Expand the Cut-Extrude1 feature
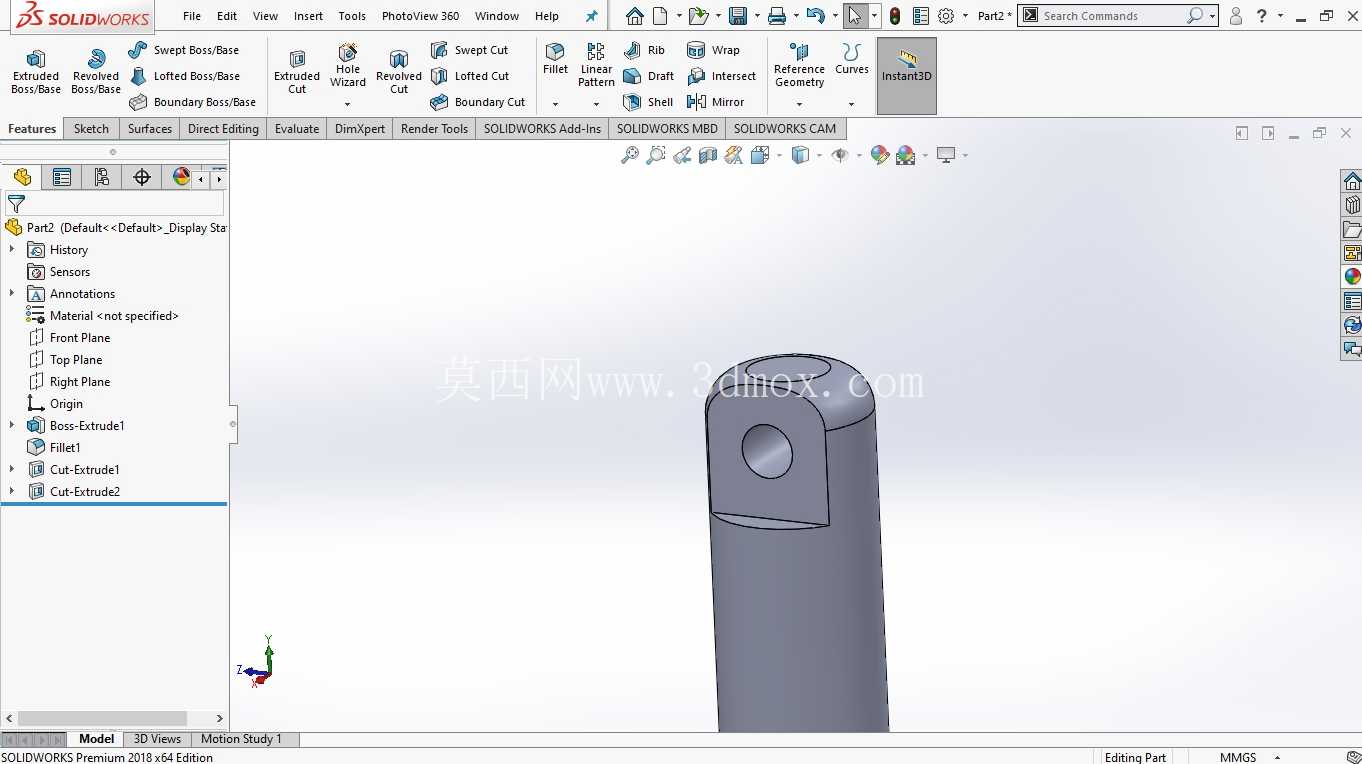Screen dimensions: 1362x764 tap(12, 470)
